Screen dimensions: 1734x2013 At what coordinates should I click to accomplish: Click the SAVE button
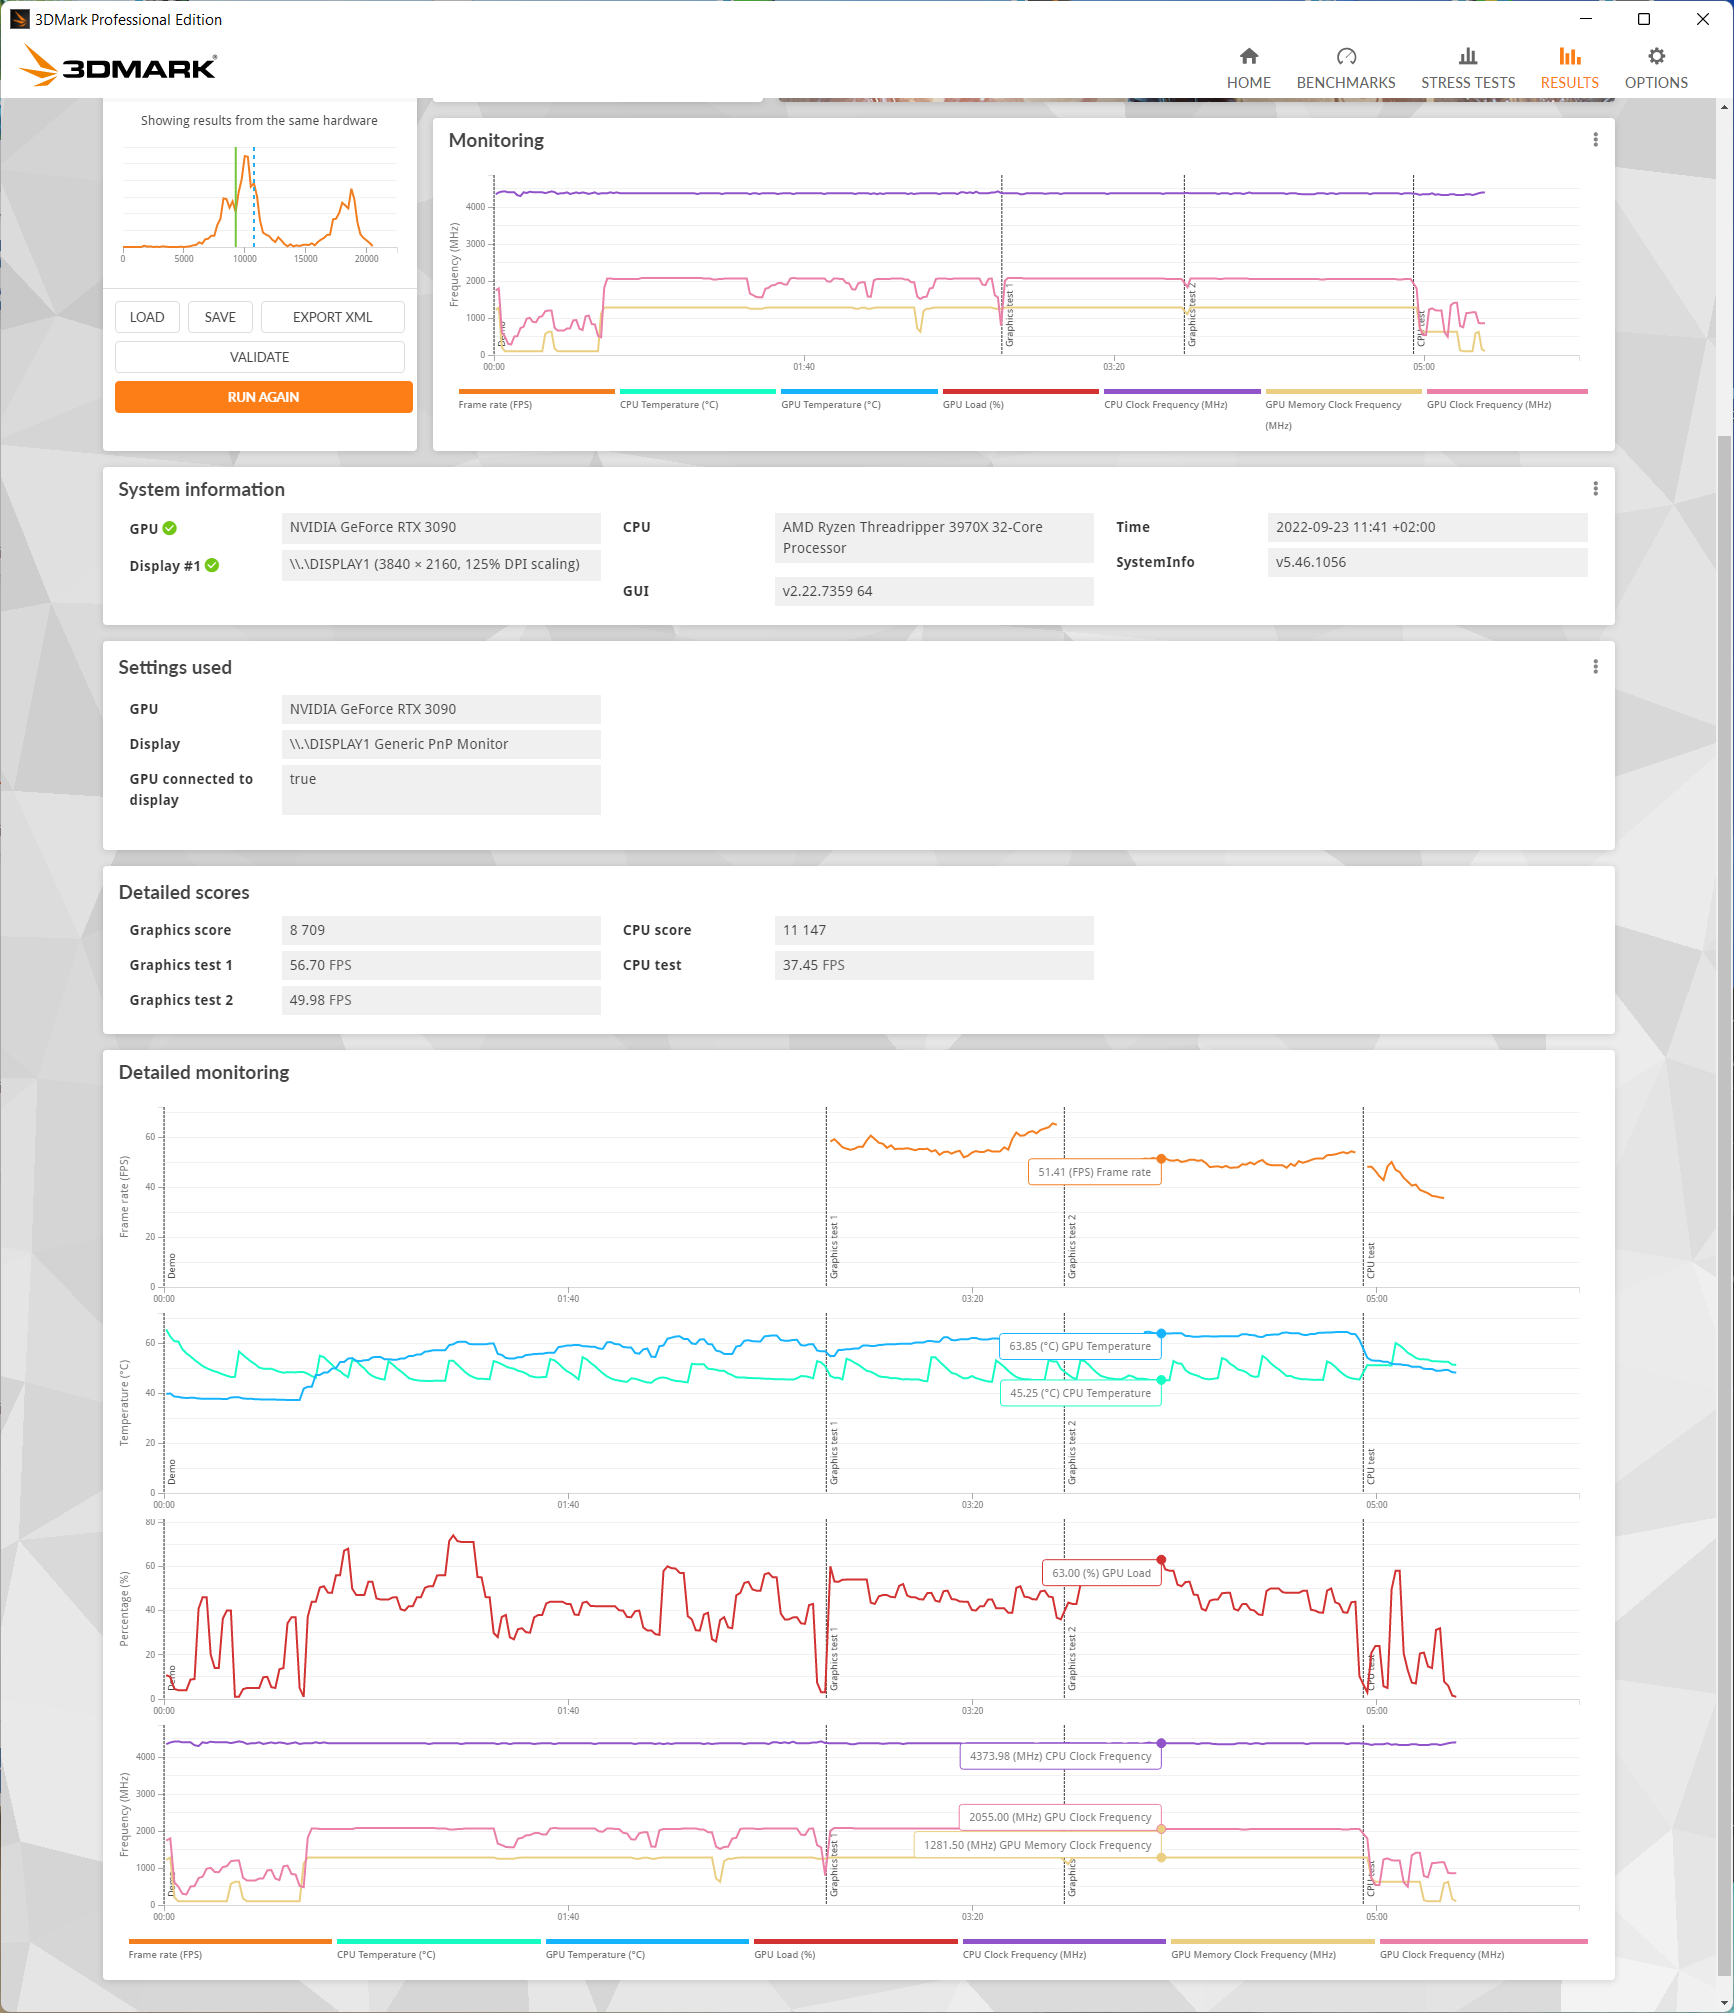(220, 317)
